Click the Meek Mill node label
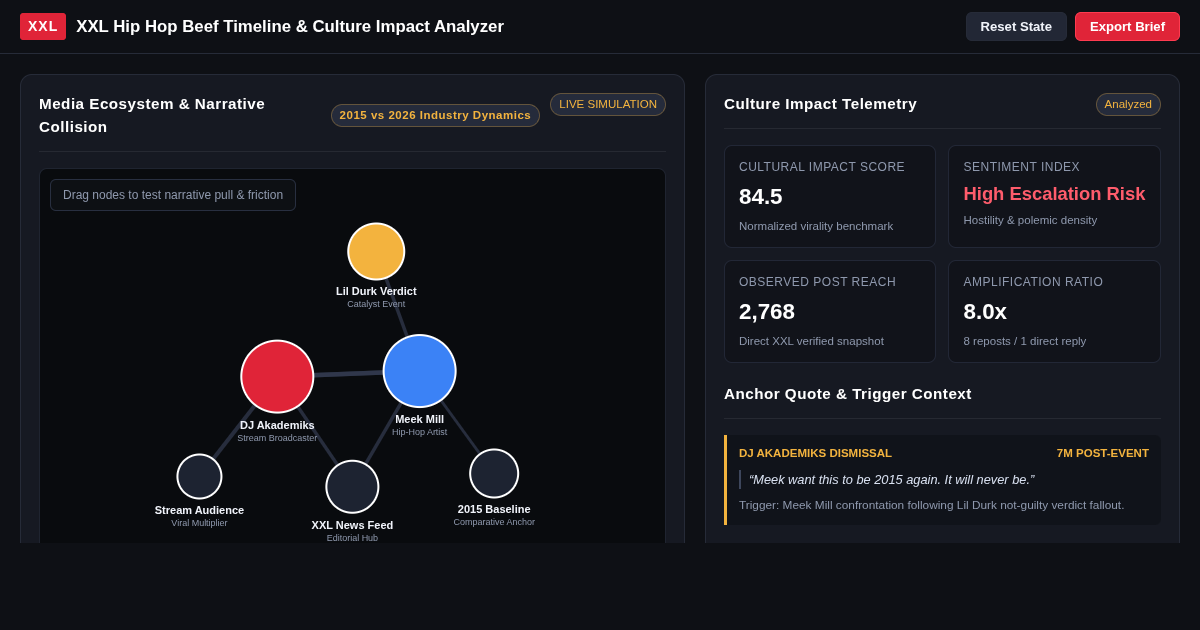This screenshot has width=1200, height=630. [420, 419]
